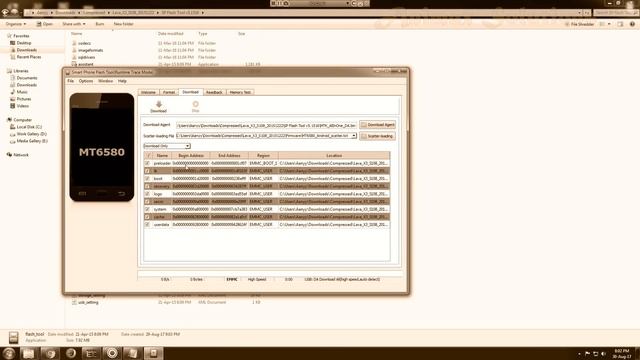
Task: Click the Explorer back navigation button
Action: 5,13
